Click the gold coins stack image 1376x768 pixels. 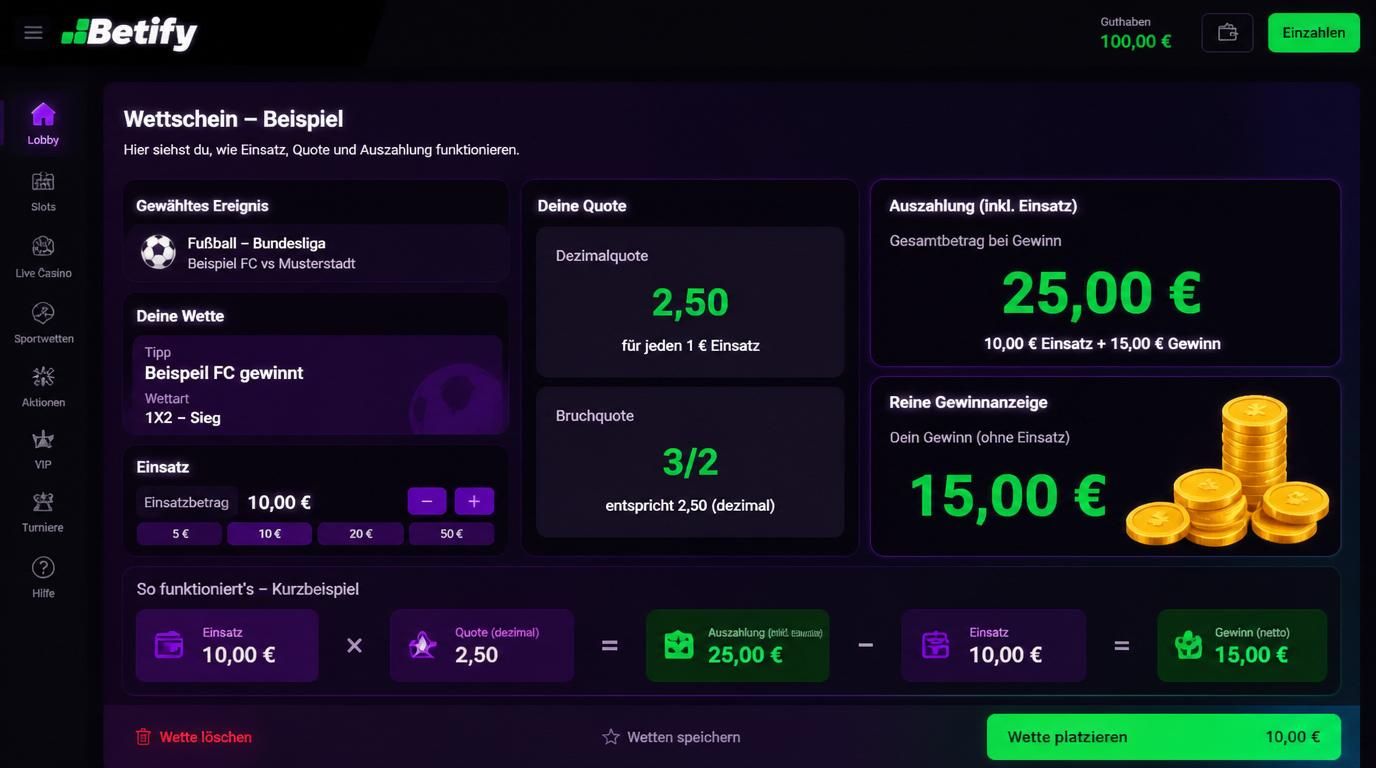click(x=1229, y=470)
